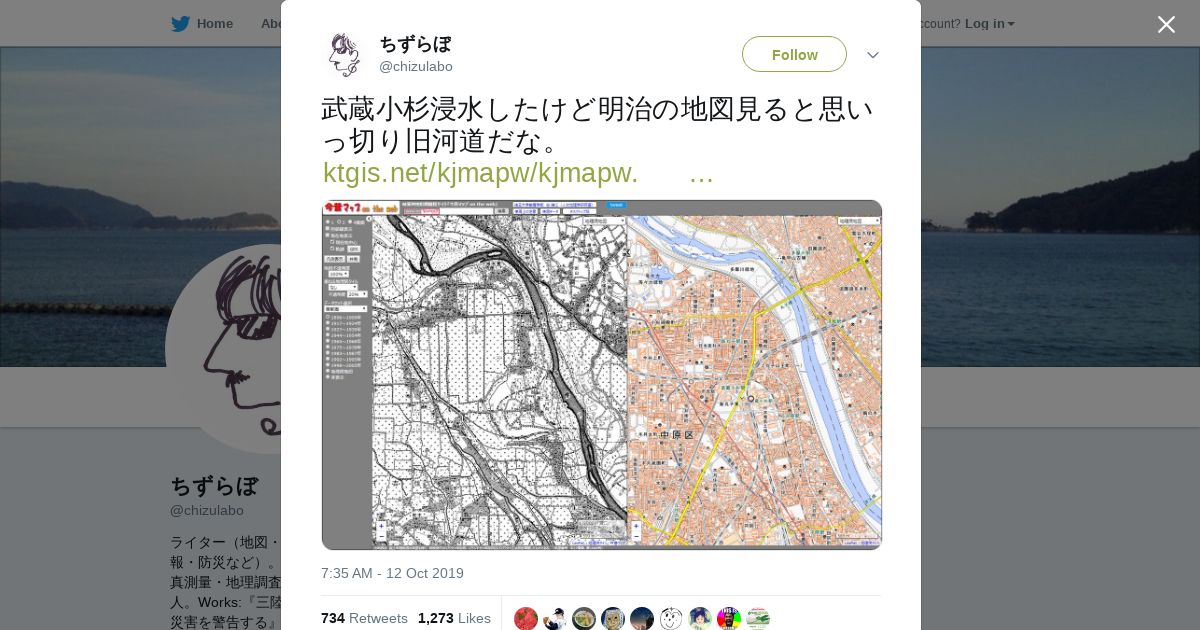Open the Log in dropdown

[990, 24]
